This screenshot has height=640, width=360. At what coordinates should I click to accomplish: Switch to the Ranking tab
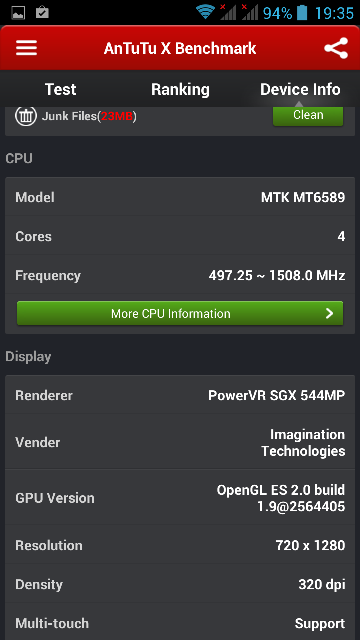pyautogui.click(x=180, y=89)
